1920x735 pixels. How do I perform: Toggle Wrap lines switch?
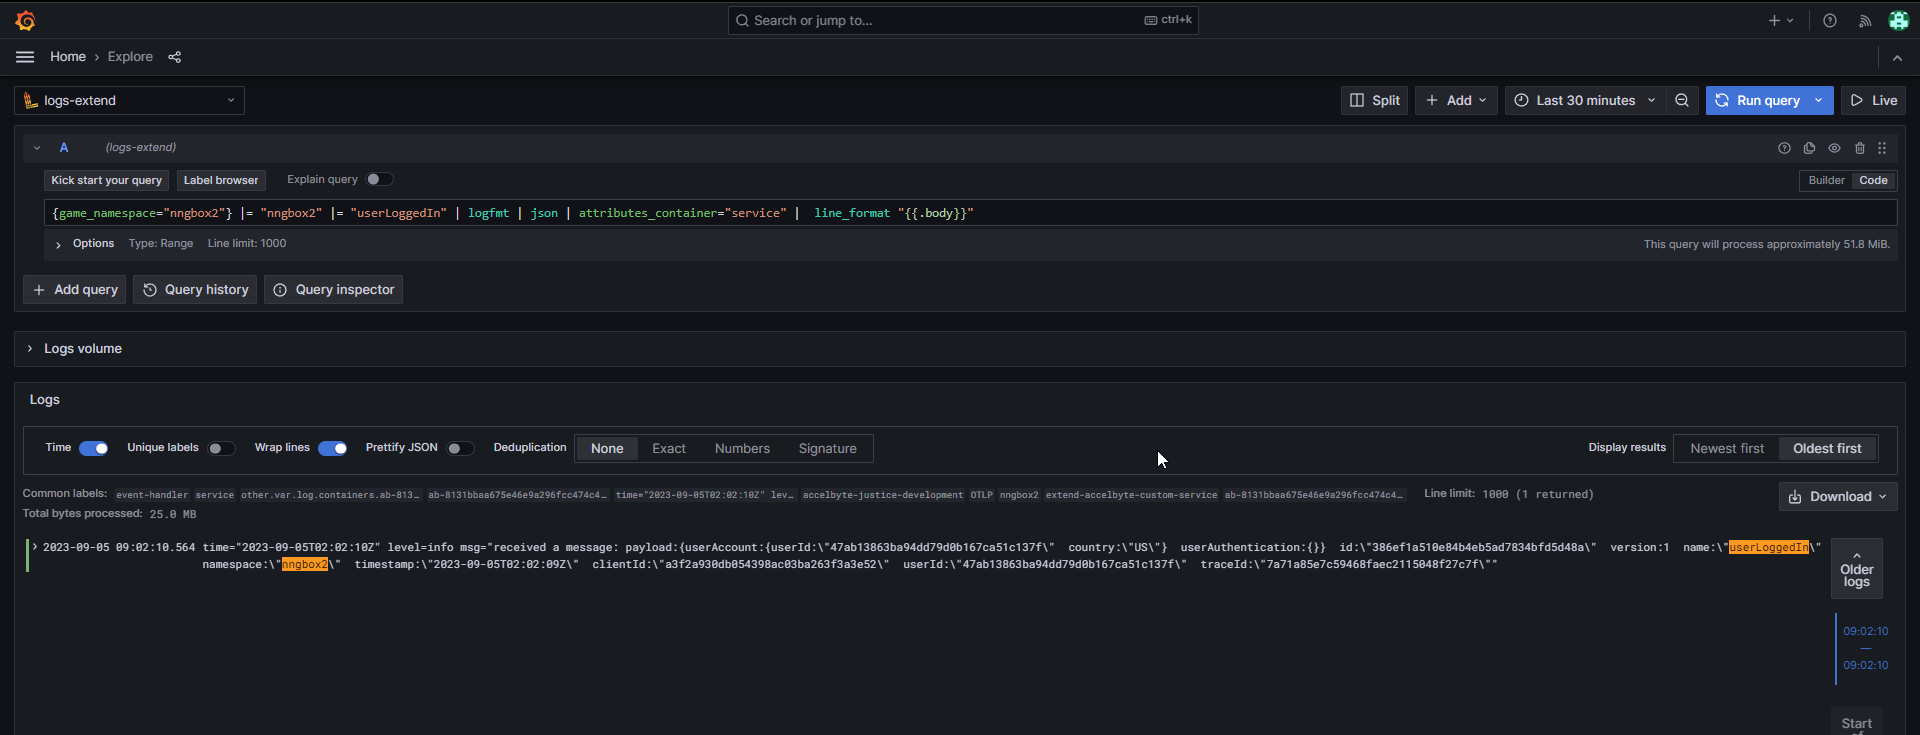pos(332,448)
